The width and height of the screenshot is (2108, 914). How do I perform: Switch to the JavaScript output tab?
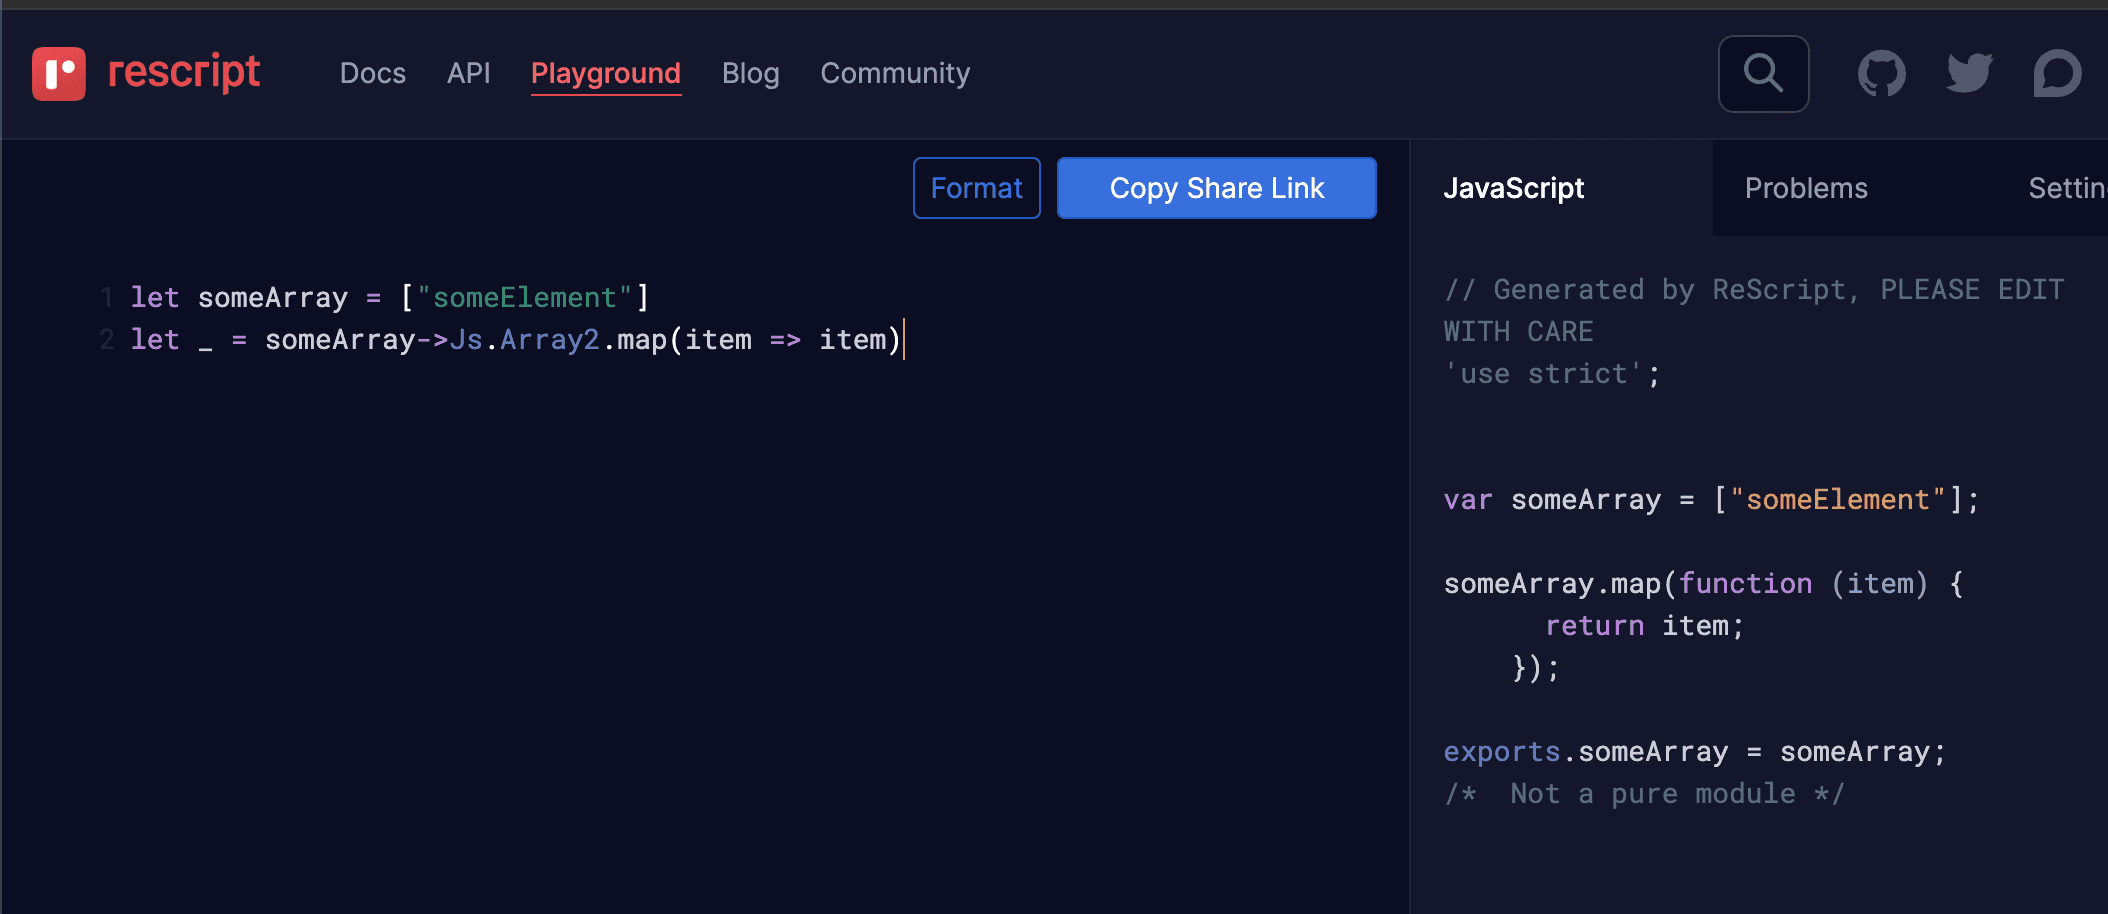(1514, 188)
